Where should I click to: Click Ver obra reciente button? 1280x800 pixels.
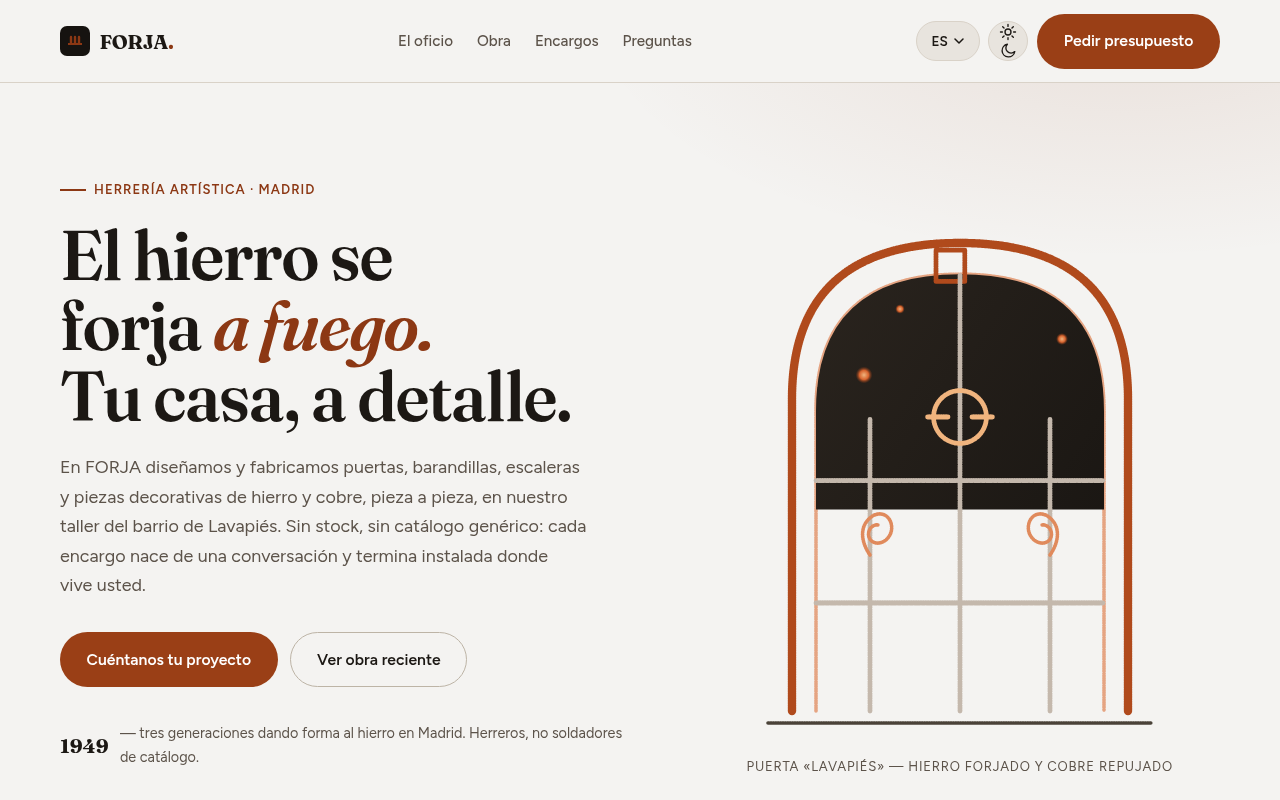point(378,660)
